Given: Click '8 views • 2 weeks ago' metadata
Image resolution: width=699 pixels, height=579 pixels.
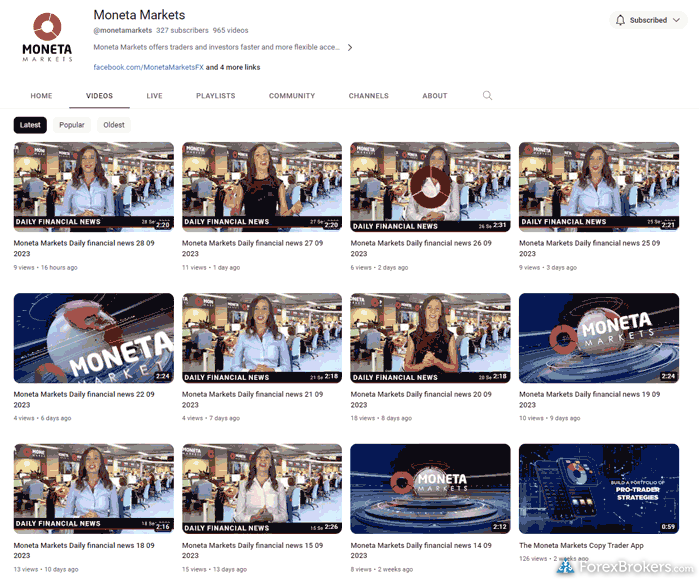Looking at the screenshot, I should point(382,569).
